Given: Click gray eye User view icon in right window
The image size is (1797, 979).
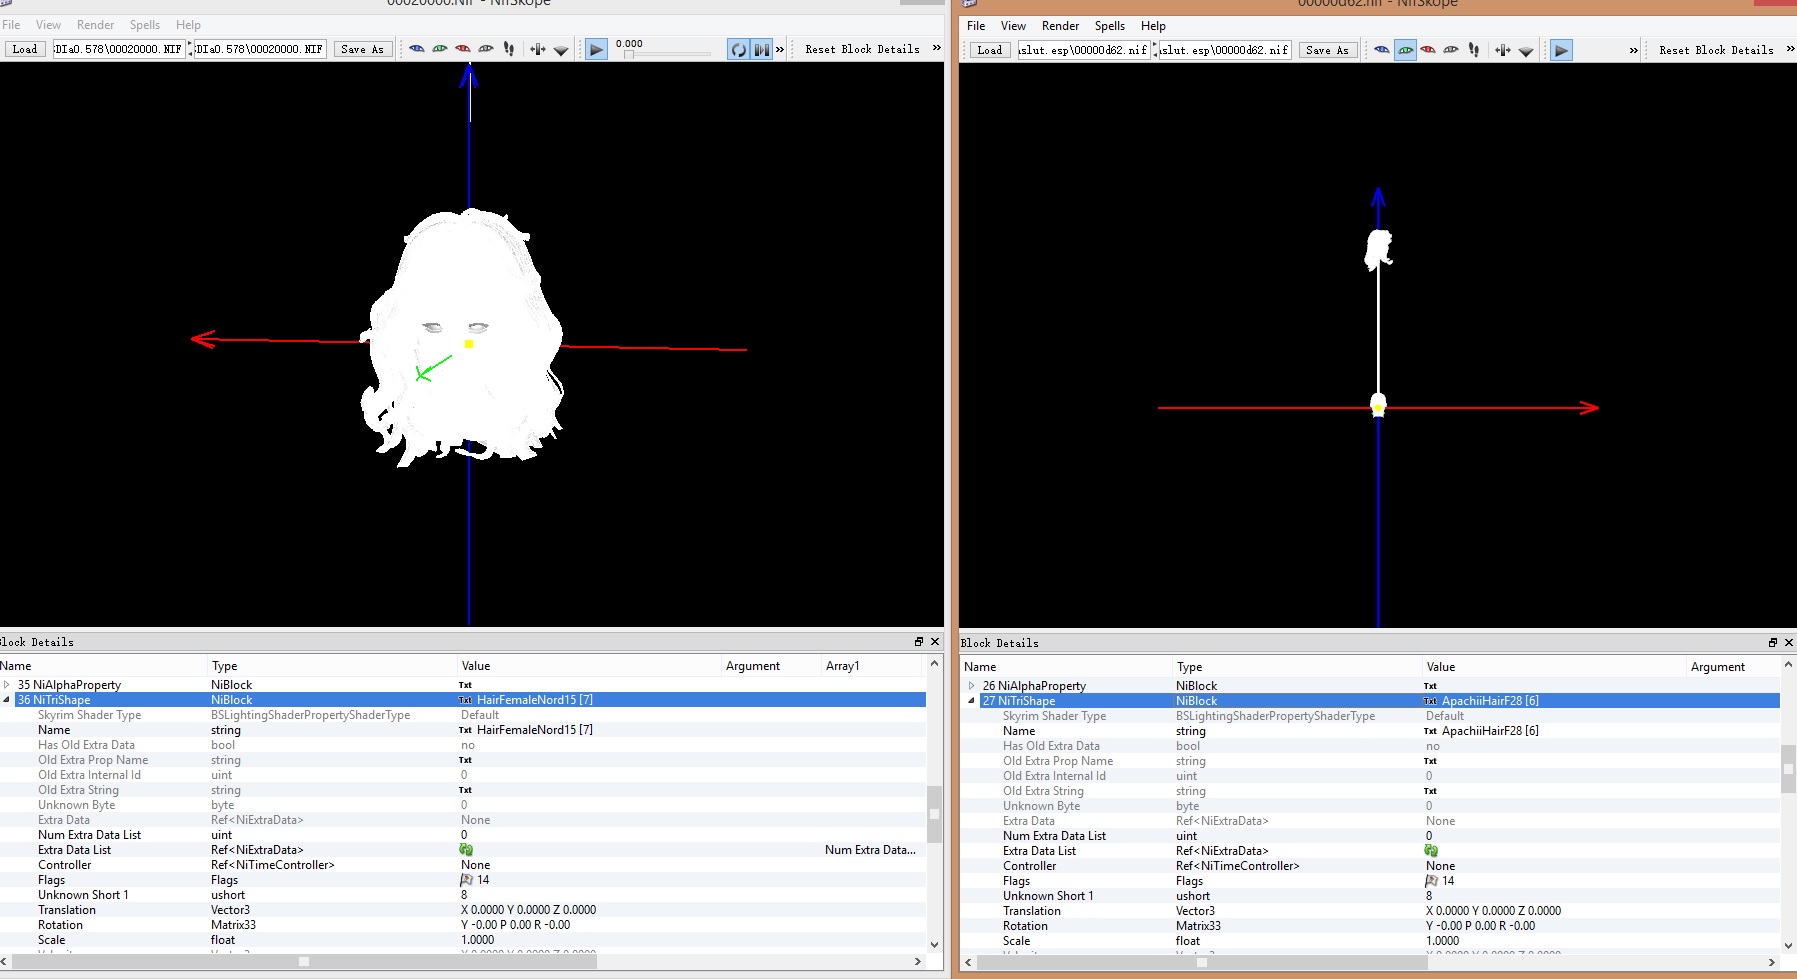Looking at the screenshot, I should (1450, 50).
